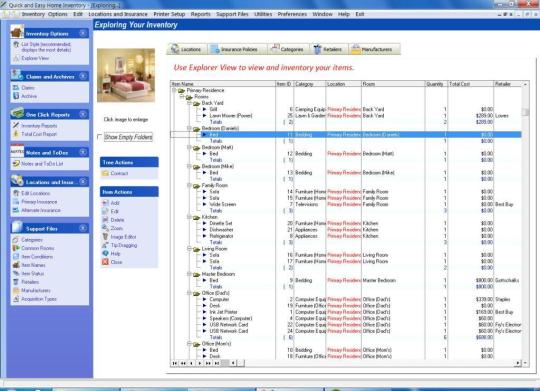Click the Add item action icon

[105, 203]
